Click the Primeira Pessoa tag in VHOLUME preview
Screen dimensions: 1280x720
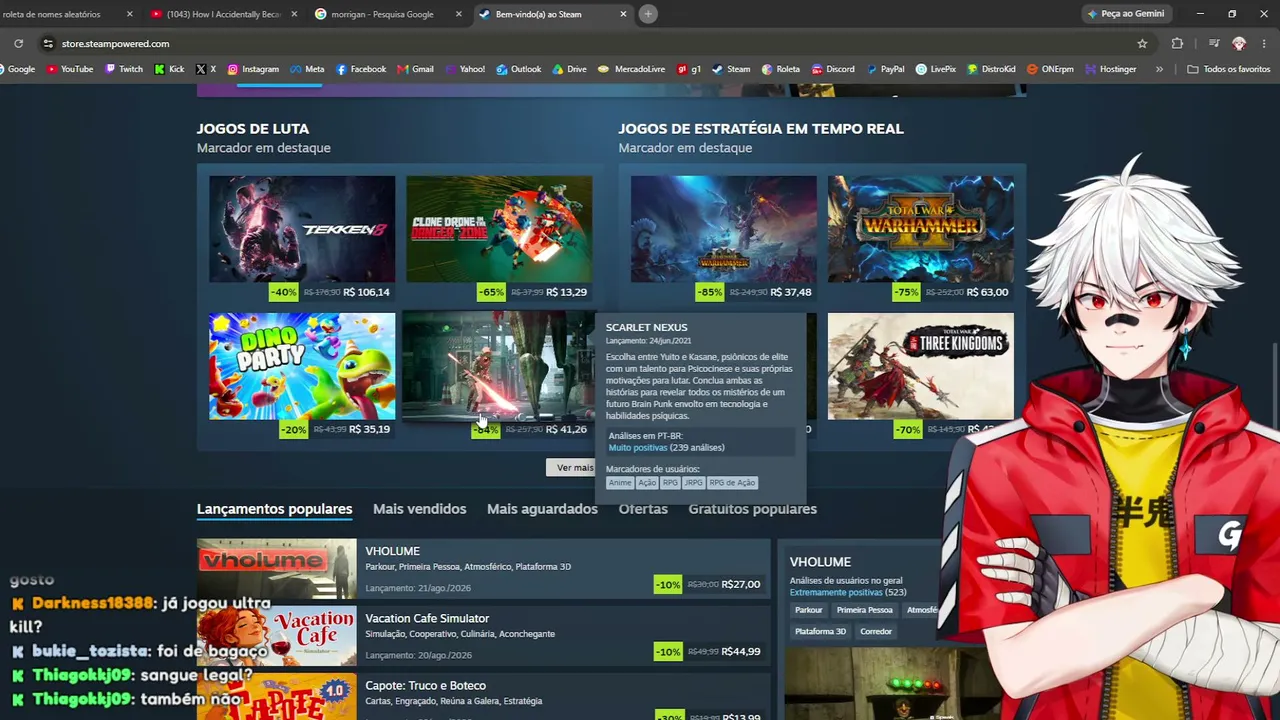pos(864,610)
